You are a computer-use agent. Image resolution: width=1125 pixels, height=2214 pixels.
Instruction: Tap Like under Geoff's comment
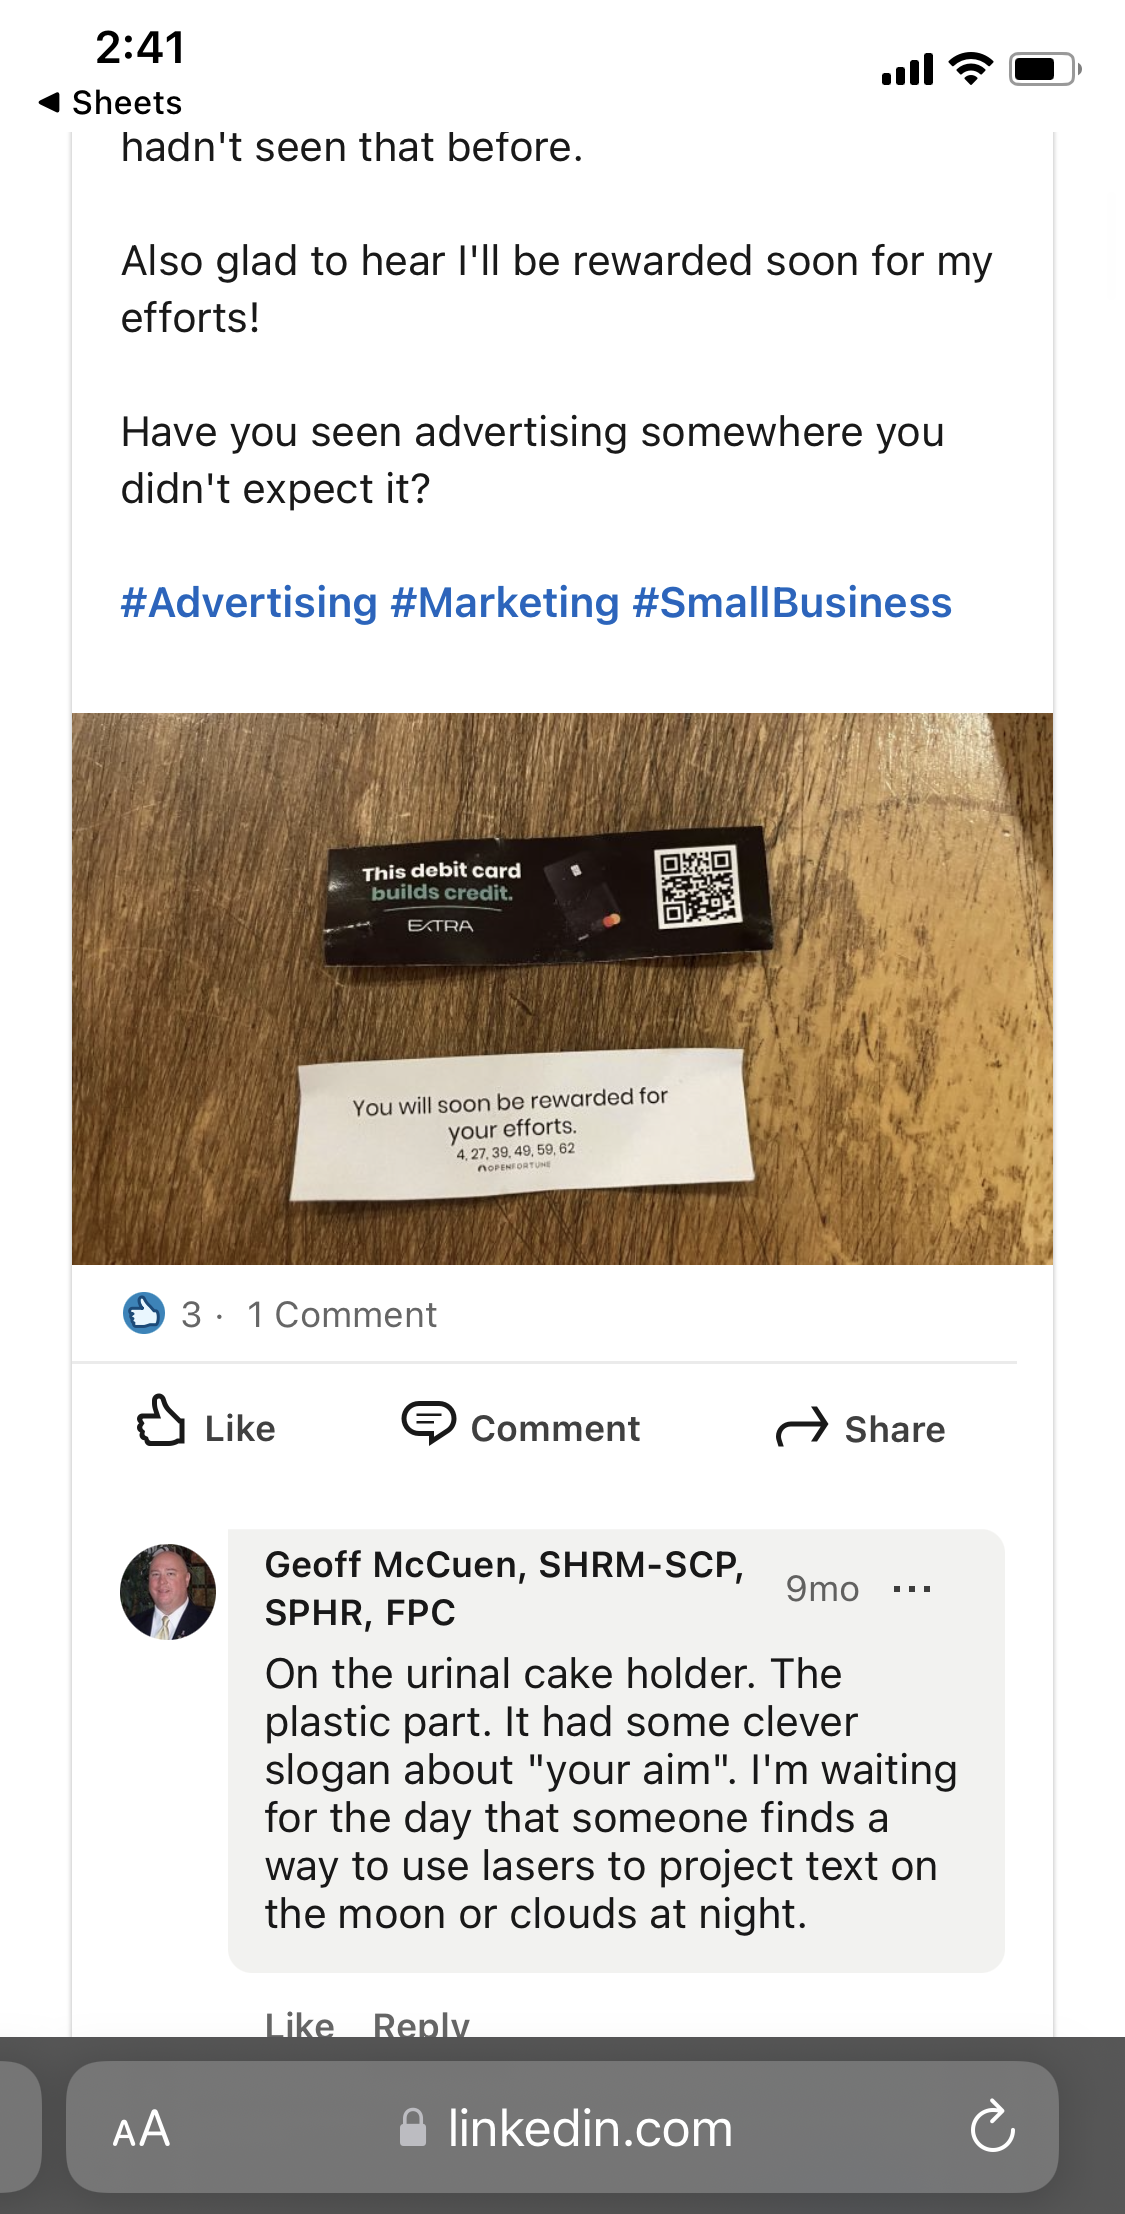(x=299, y=2023)
